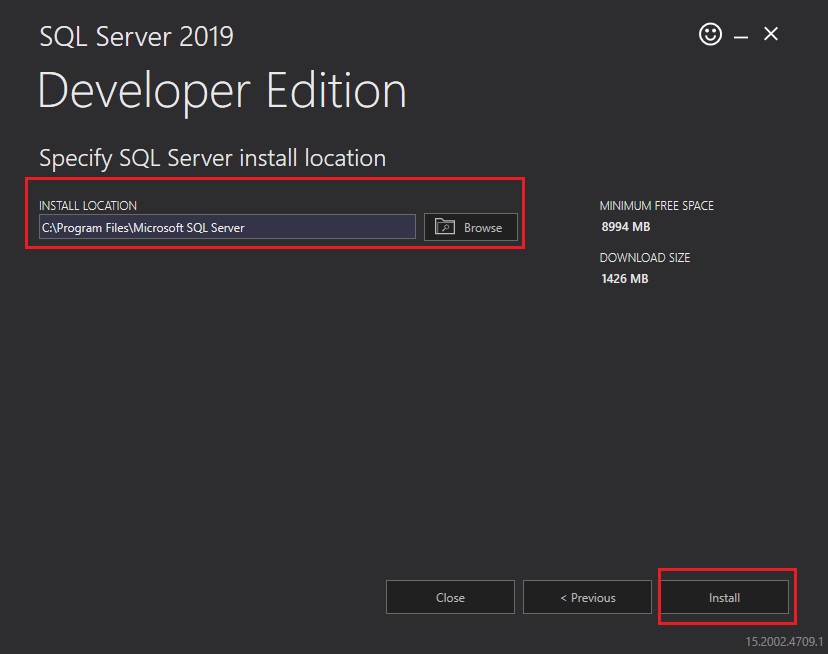Viewport: 828px width, 654px height.
Task: Click the 8994 MB free space value
Action: click(626, 227)
